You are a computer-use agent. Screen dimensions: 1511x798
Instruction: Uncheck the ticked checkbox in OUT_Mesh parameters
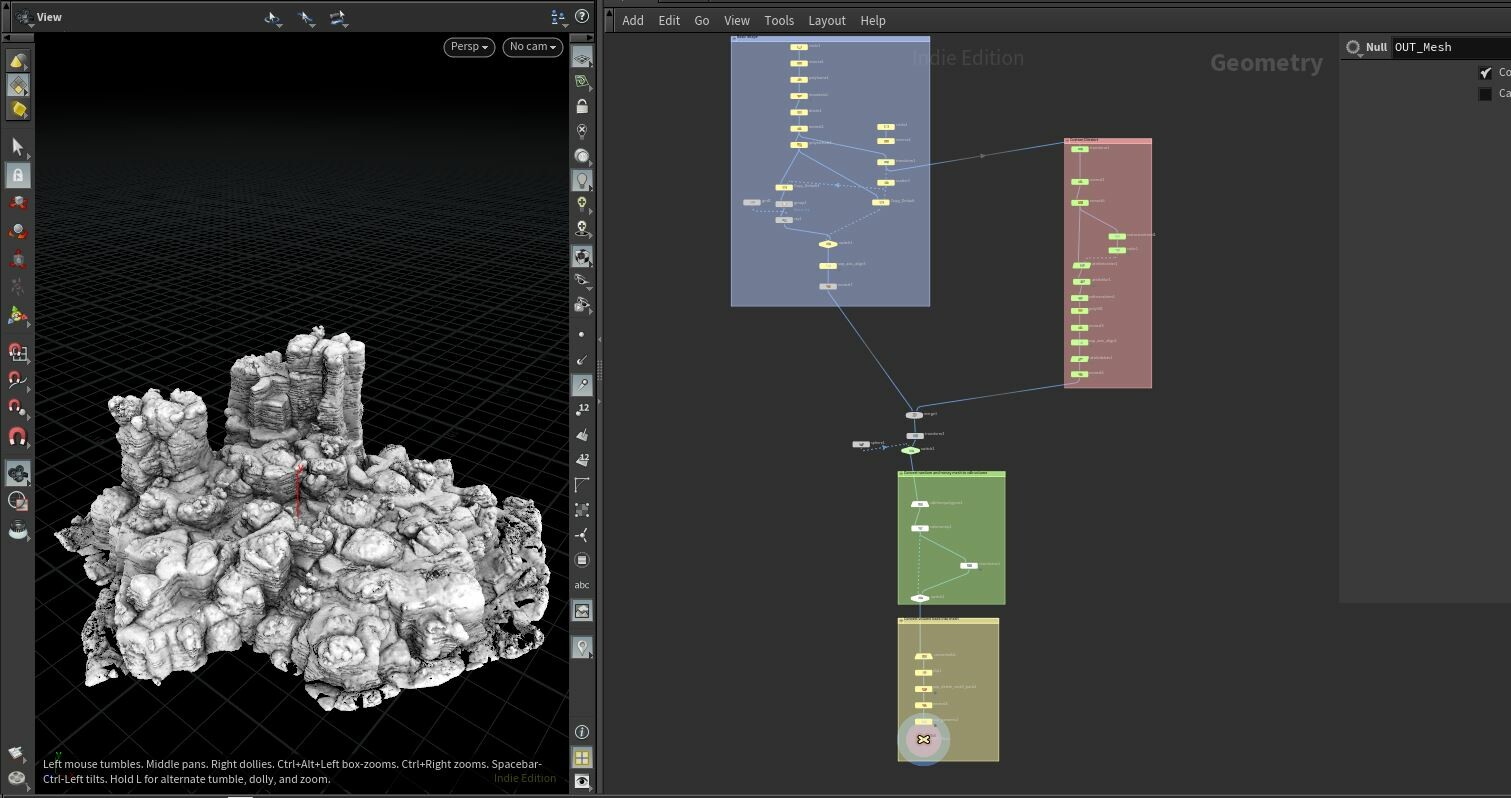[1485, 72]
